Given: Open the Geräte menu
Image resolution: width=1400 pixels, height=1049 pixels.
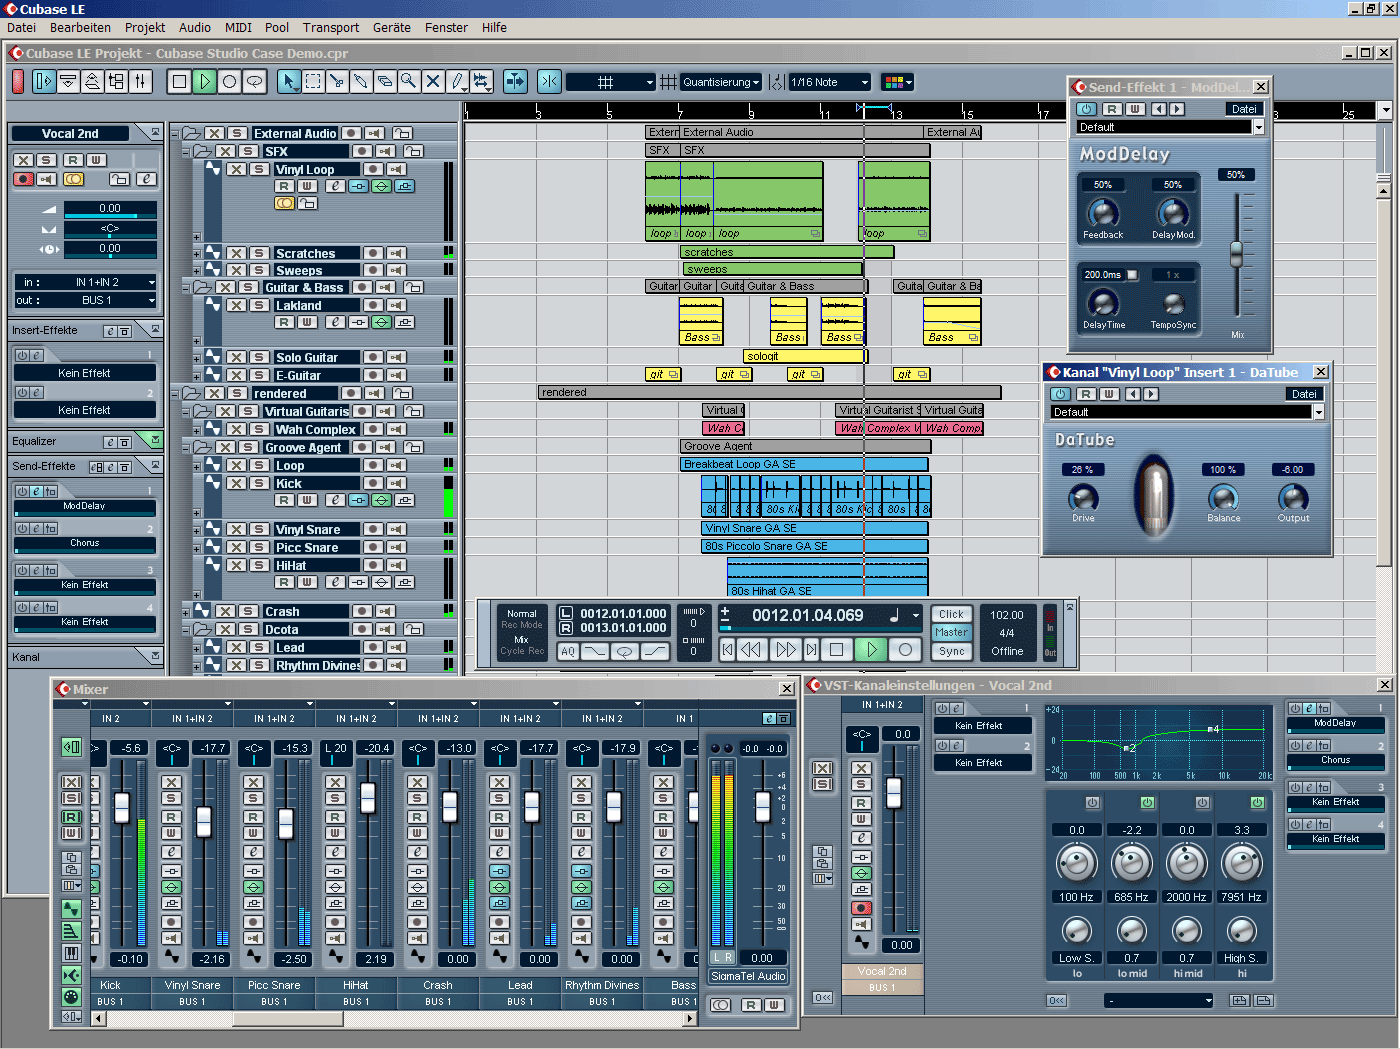Looking at the screenshot, I should pos(392,28).
